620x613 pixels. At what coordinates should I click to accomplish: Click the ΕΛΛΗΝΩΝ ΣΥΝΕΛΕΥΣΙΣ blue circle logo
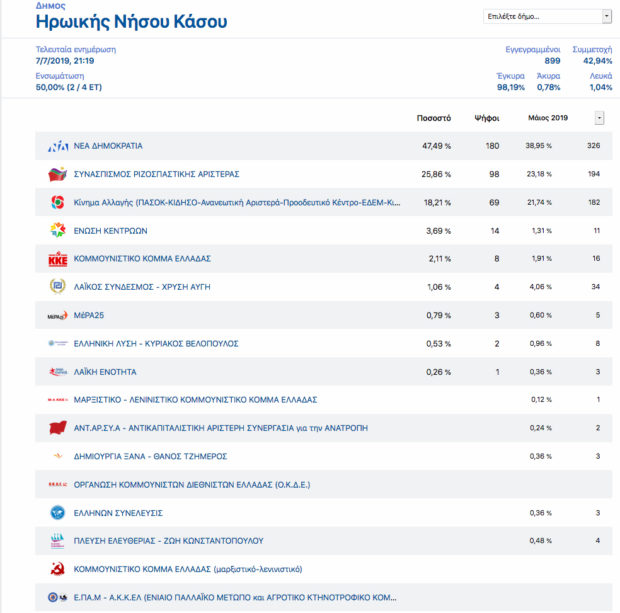point(58,513)
